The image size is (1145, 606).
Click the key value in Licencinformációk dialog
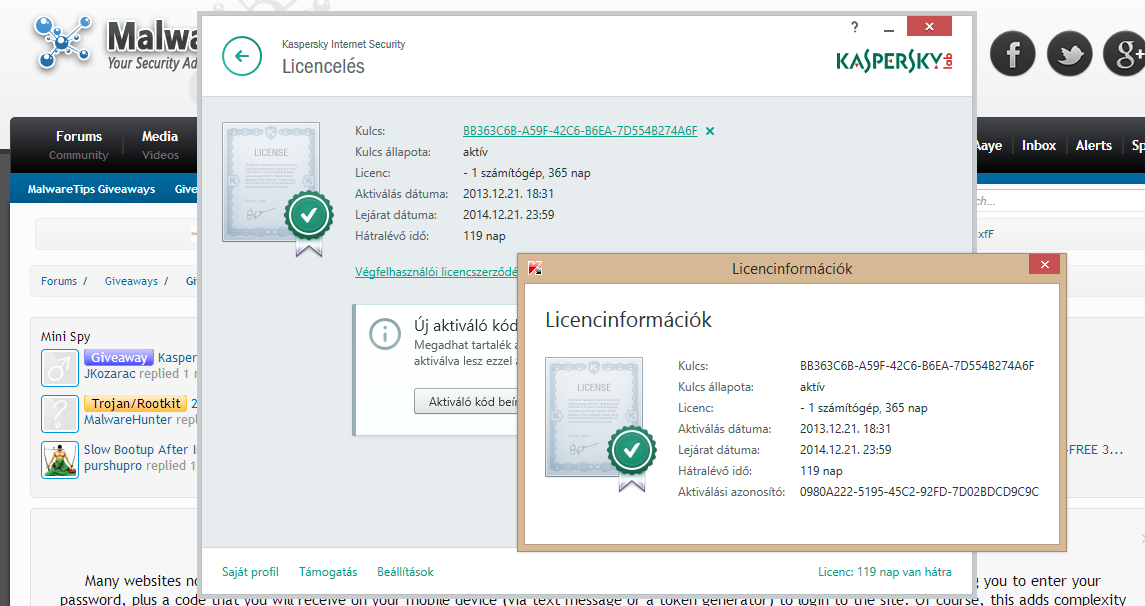pos(917,366)
